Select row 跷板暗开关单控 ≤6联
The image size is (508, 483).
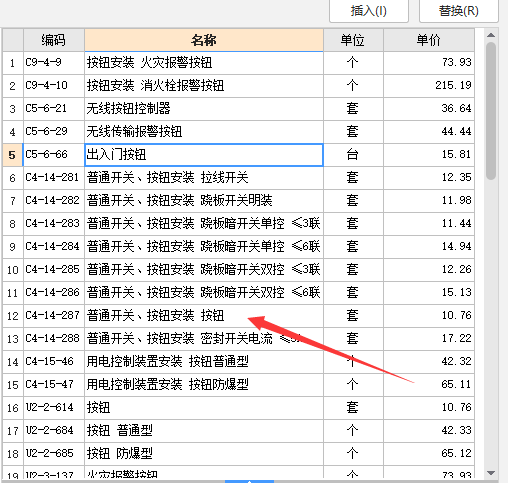tap(204, 247)
